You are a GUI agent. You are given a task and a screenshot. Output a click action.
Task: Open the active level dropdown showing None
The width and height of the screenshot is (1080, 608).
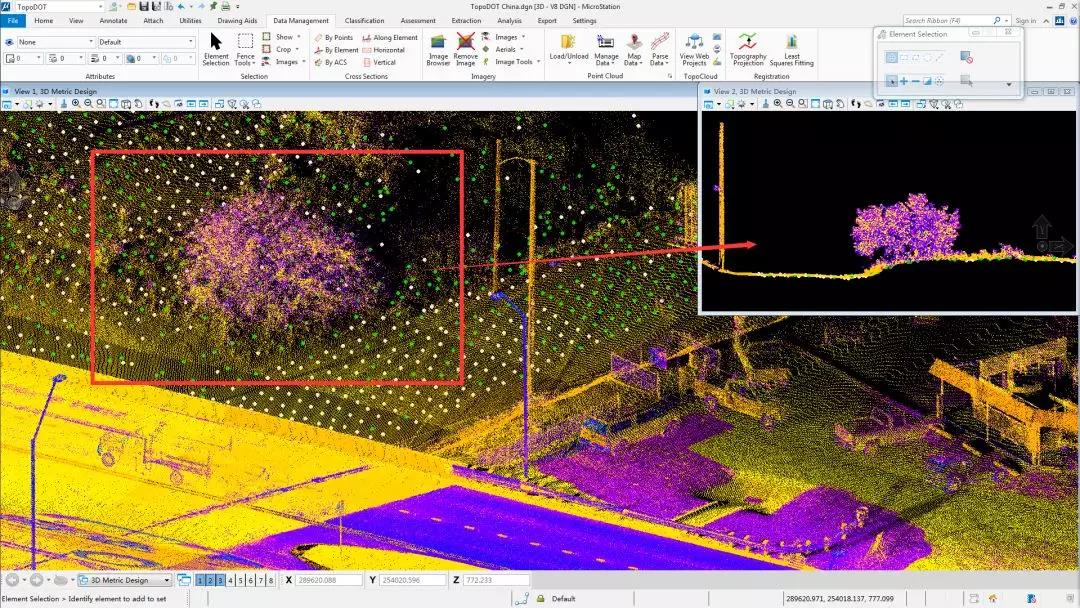click(x=55, y=42)
